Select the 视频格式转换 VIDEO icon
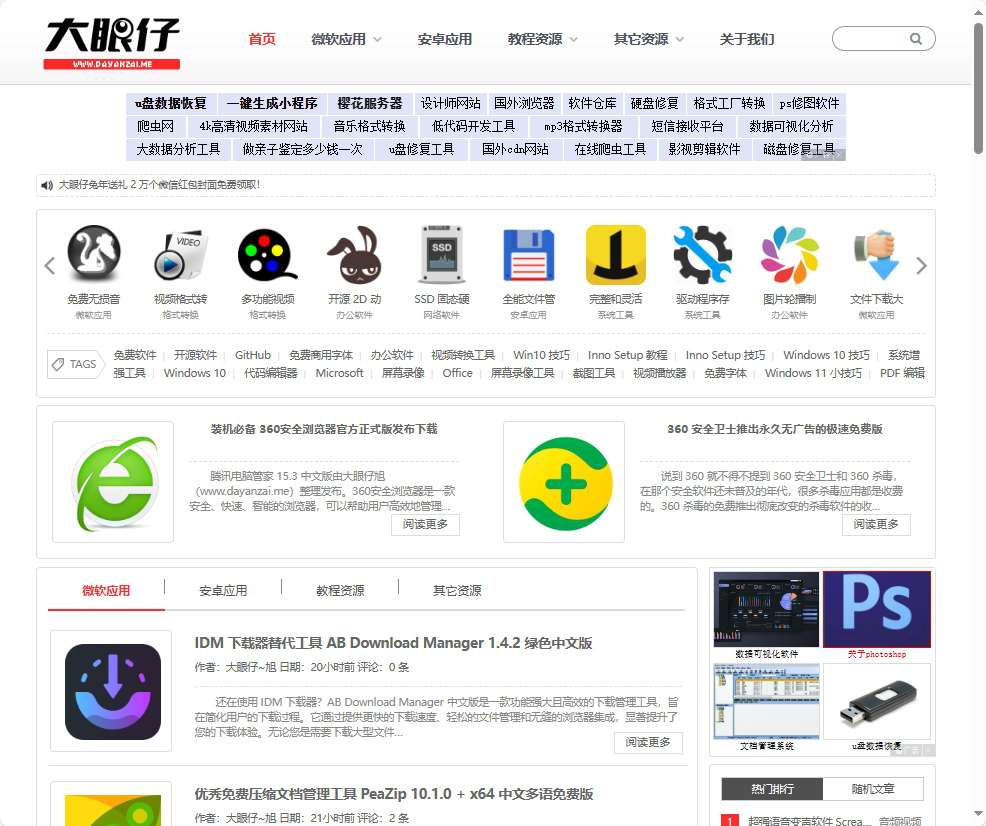The width and height of the screenshot is (986, 826). (179, 255)
